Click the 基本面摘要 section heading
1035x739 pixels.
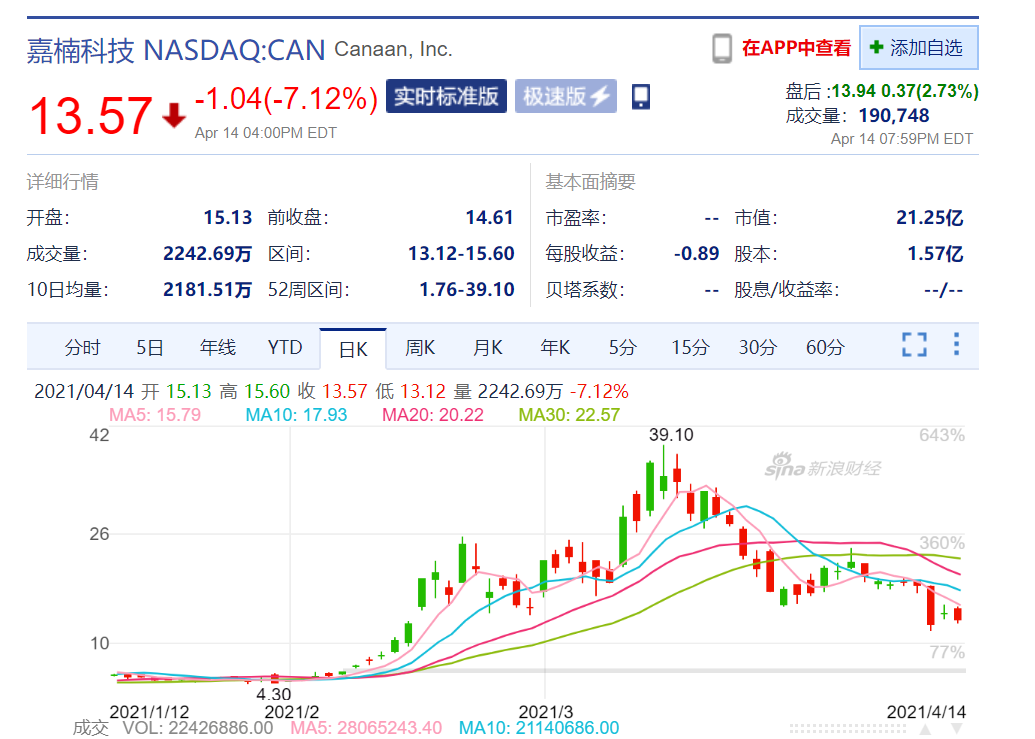[x=590, y=181]
